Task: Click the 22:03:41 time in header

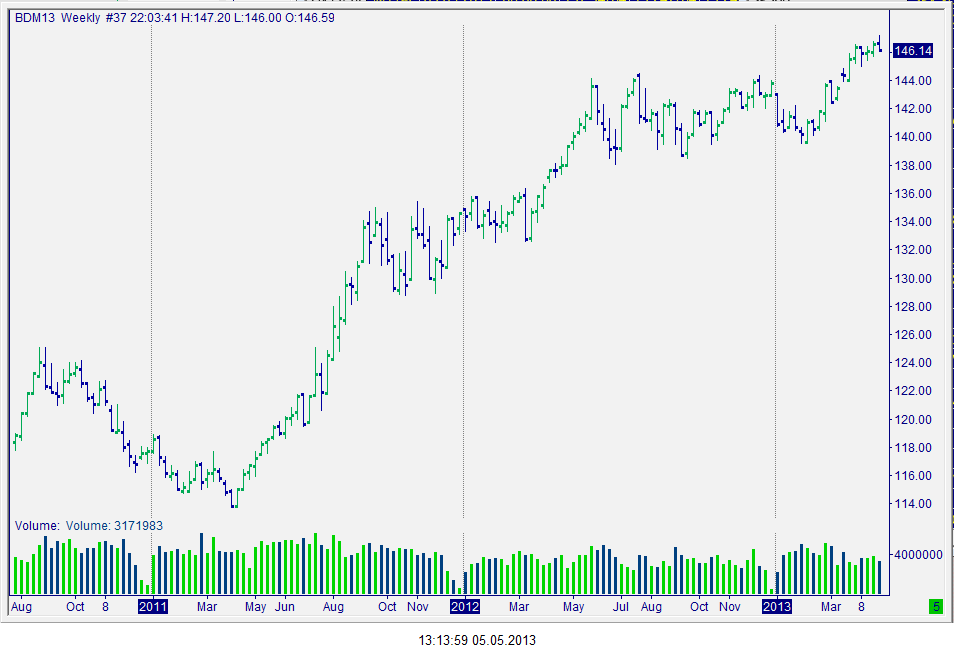Action: pos(154,18)
